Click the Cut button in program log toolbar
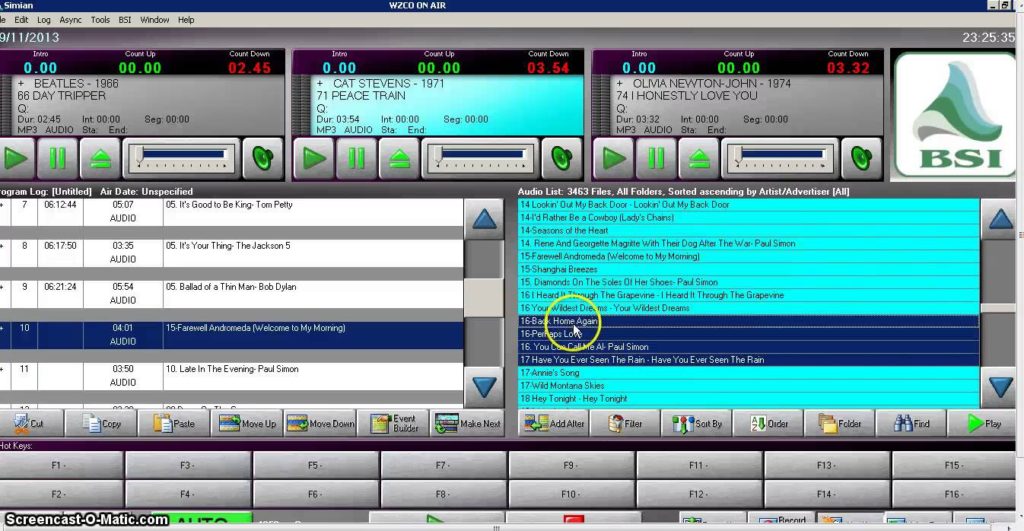Viewport: 1024px width, 531px height. pos(27,423)
